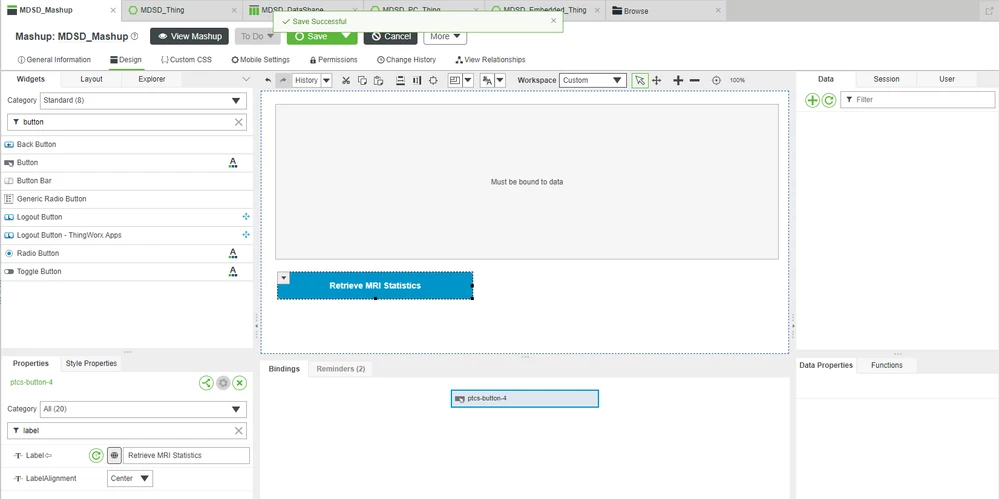Open View Relationships section
The width and height of the screenshot is (999, 499).
tap(491, 60)
